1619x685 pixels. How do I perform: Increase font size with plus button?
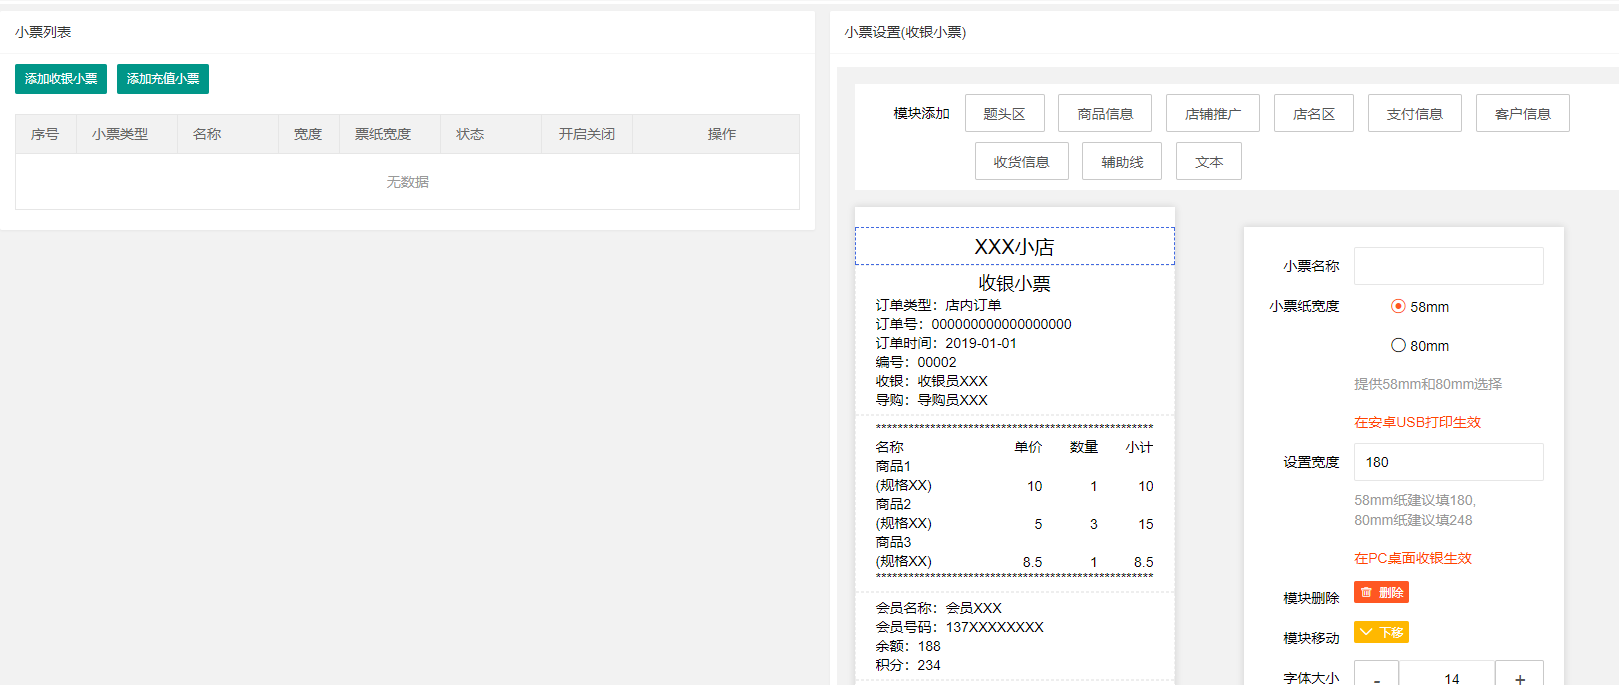click(x=1519, y=677)
